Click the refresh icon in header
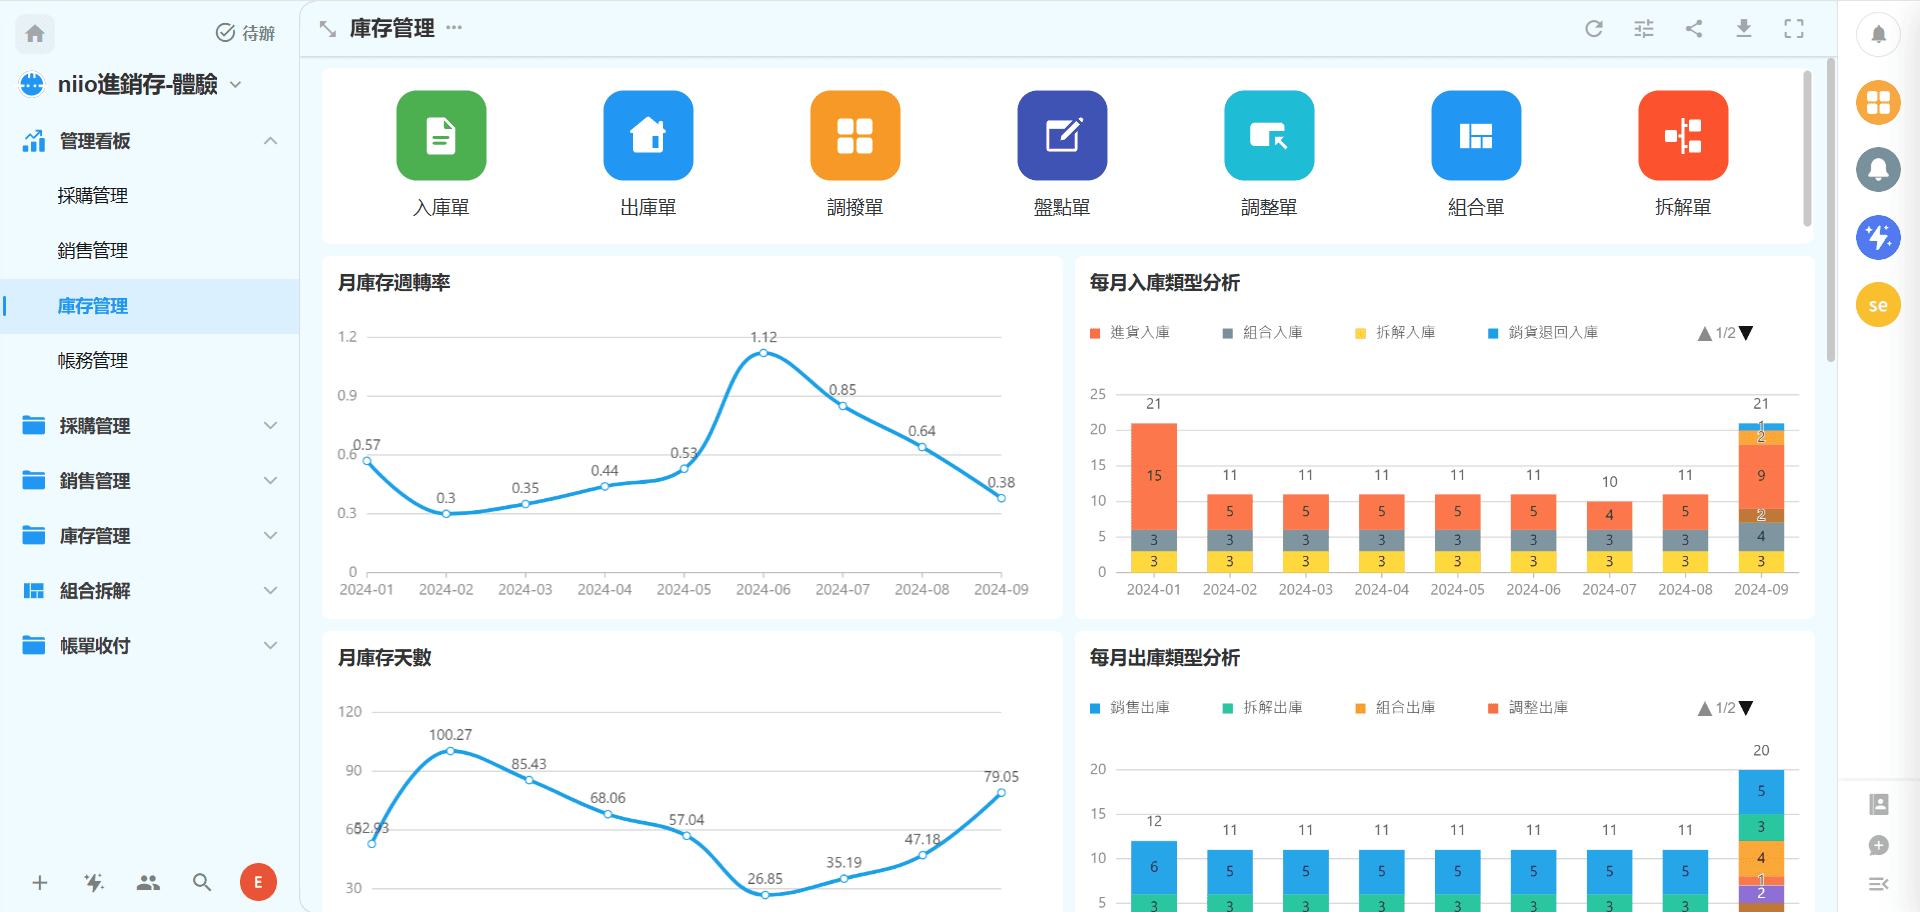 click(x=1594, y=28)
